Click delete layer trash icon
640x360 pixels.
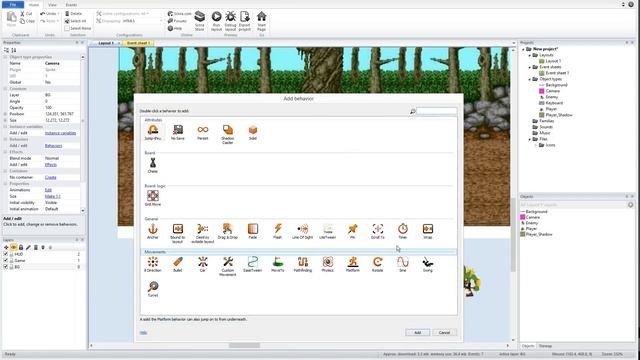[36, 247]
